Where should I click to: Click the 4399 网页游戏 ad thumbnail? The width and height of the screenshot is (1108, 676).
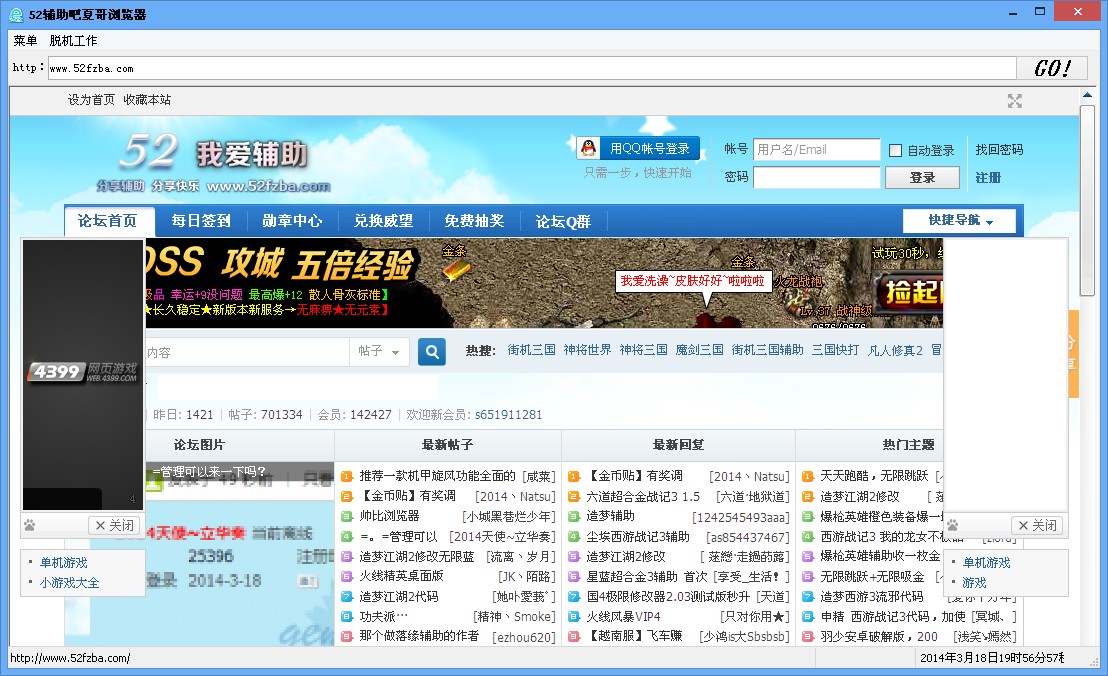83,374
